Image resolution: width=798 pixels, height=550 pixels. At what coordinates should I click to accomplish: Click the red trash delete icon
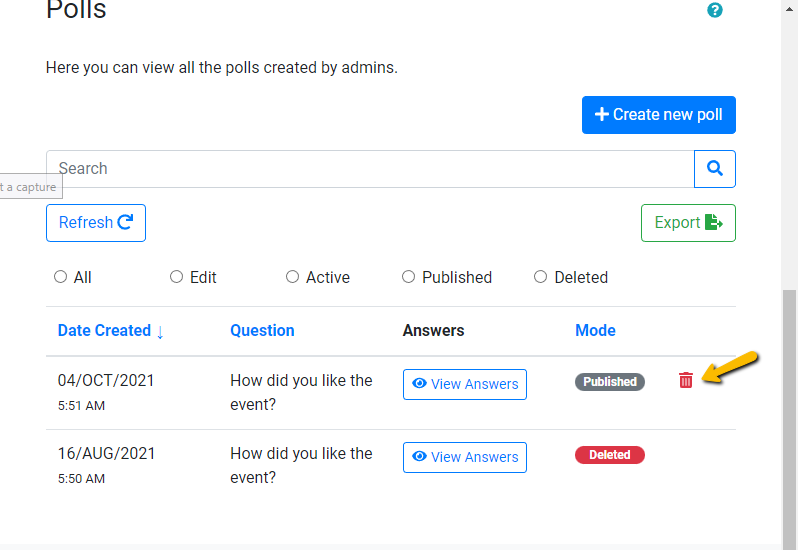[685, 380]
